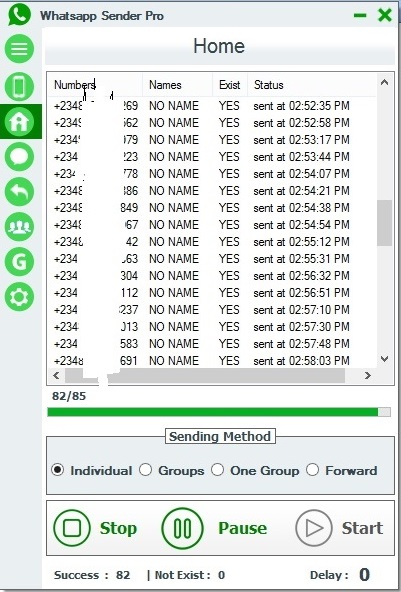
Task: Select row sent at 02:55:31 PM
Action: (212, 259)
